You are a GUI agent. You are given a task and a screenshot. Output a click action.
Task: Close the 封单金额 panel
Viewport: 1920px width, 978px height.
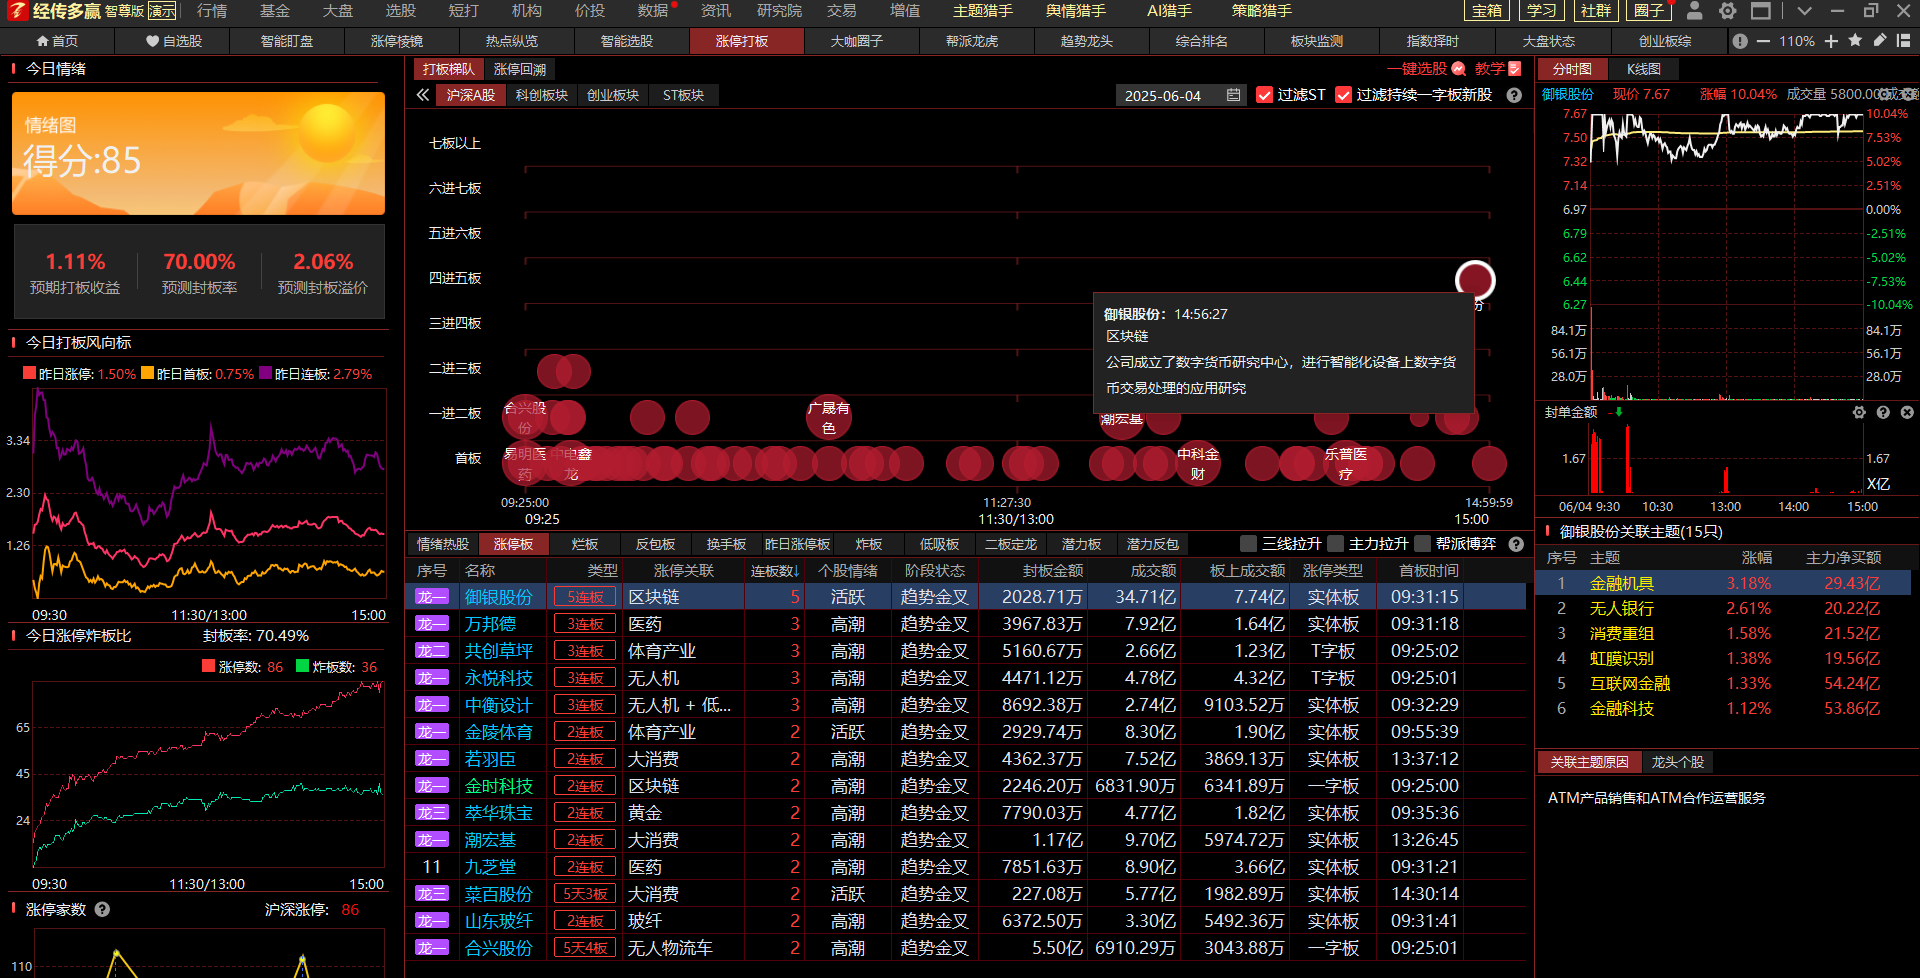pyautogui.click(x=1907, y=412)
